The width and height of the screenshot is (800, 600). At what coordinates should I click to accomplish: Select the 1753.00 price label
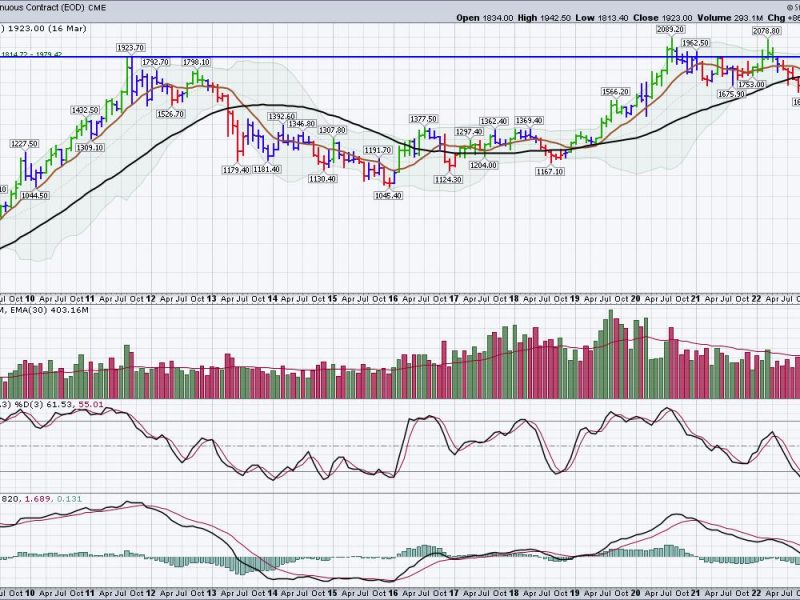click(752, 84)
